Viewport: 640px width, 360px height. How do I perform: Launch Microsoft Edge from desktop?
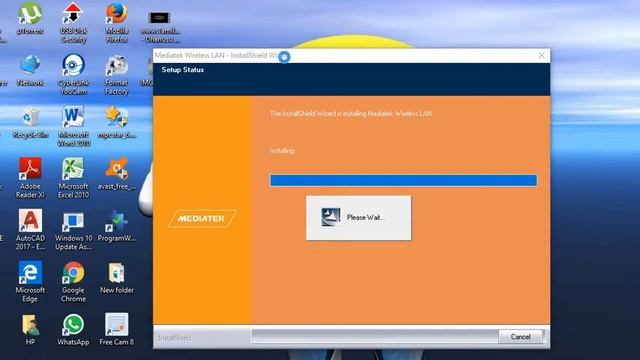[30, 282]
